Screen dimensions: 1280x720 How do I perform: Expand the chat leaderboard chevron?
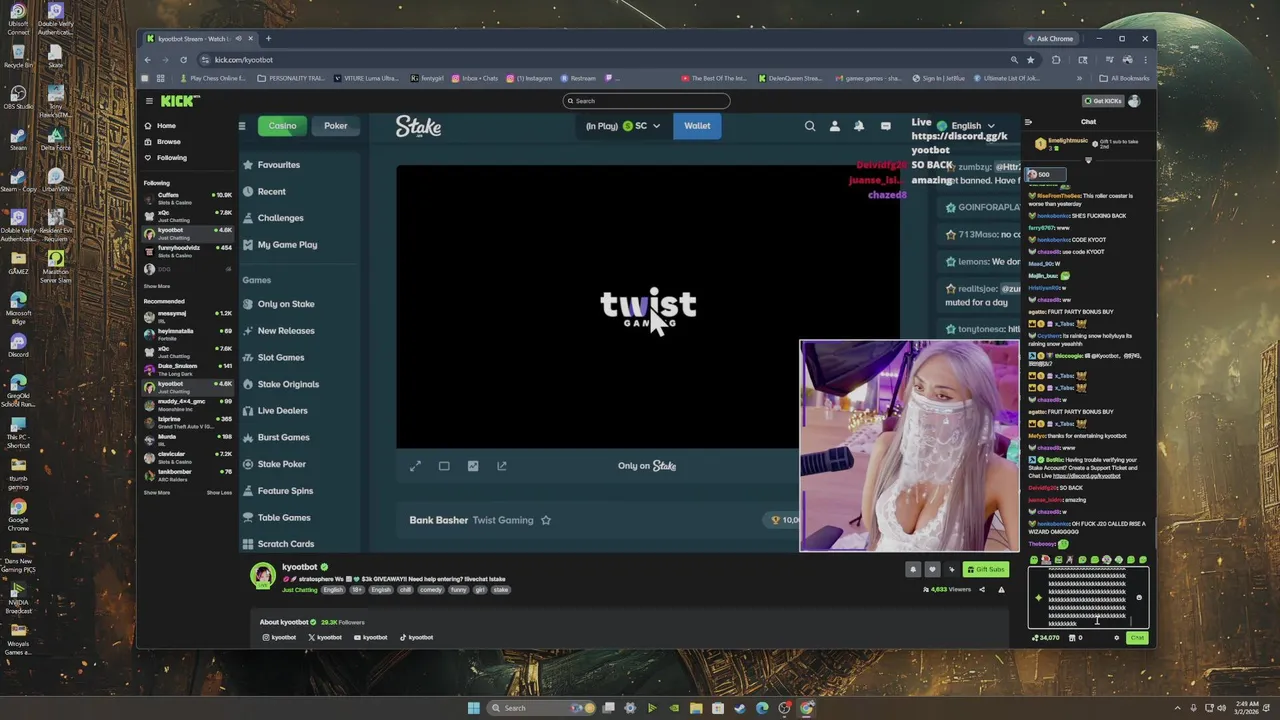pyautogui.click(x=1088, y=160)
